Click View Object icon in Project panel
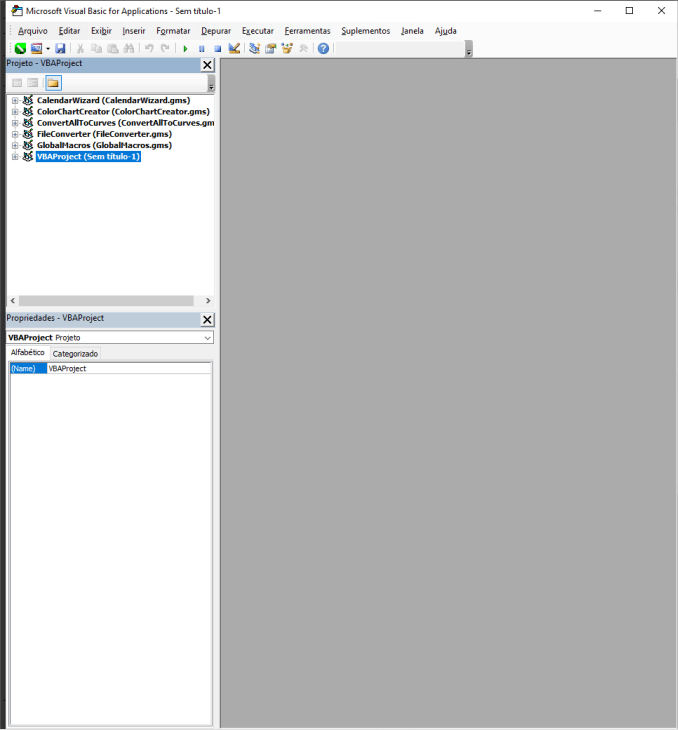The height and width of the screenshot is (730, 678). pyautogui.click(x=33, y=83)
